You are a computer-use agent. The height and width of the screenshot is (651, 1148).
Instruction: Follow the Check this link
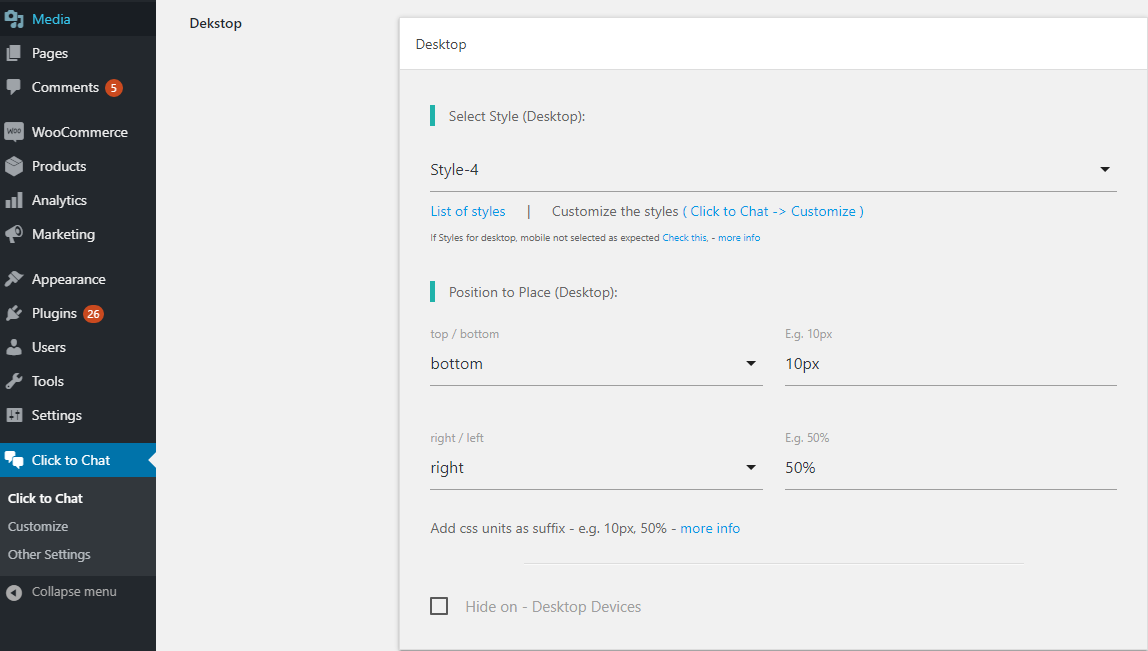685,238
